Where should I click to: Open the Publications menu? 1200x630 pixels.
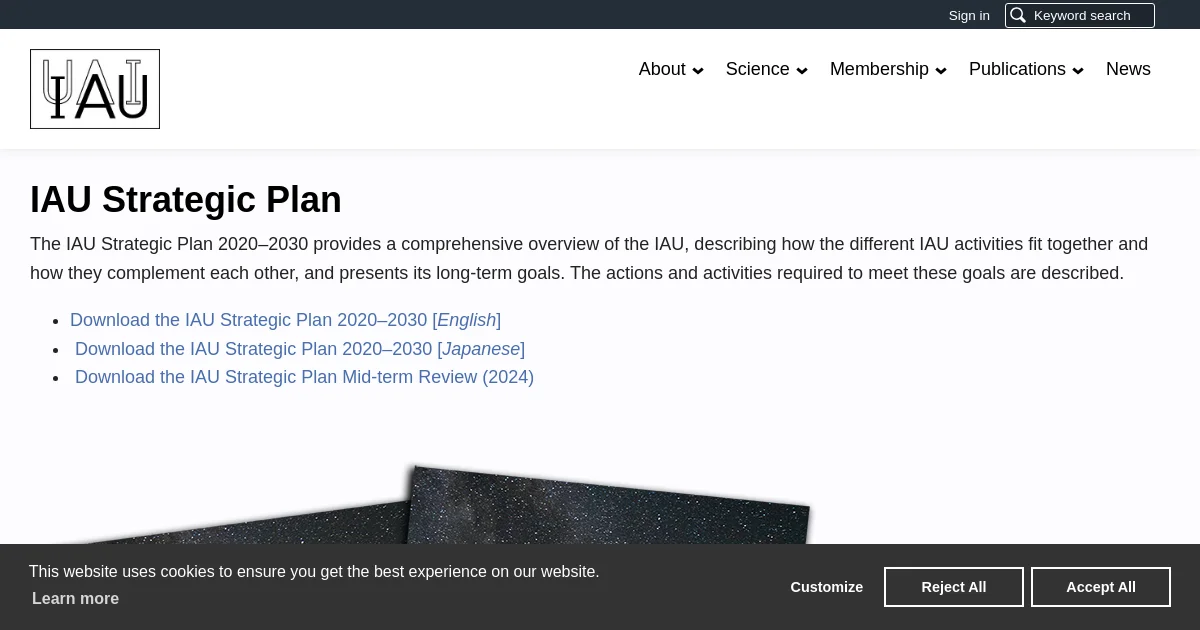(x=1026, y=69)
